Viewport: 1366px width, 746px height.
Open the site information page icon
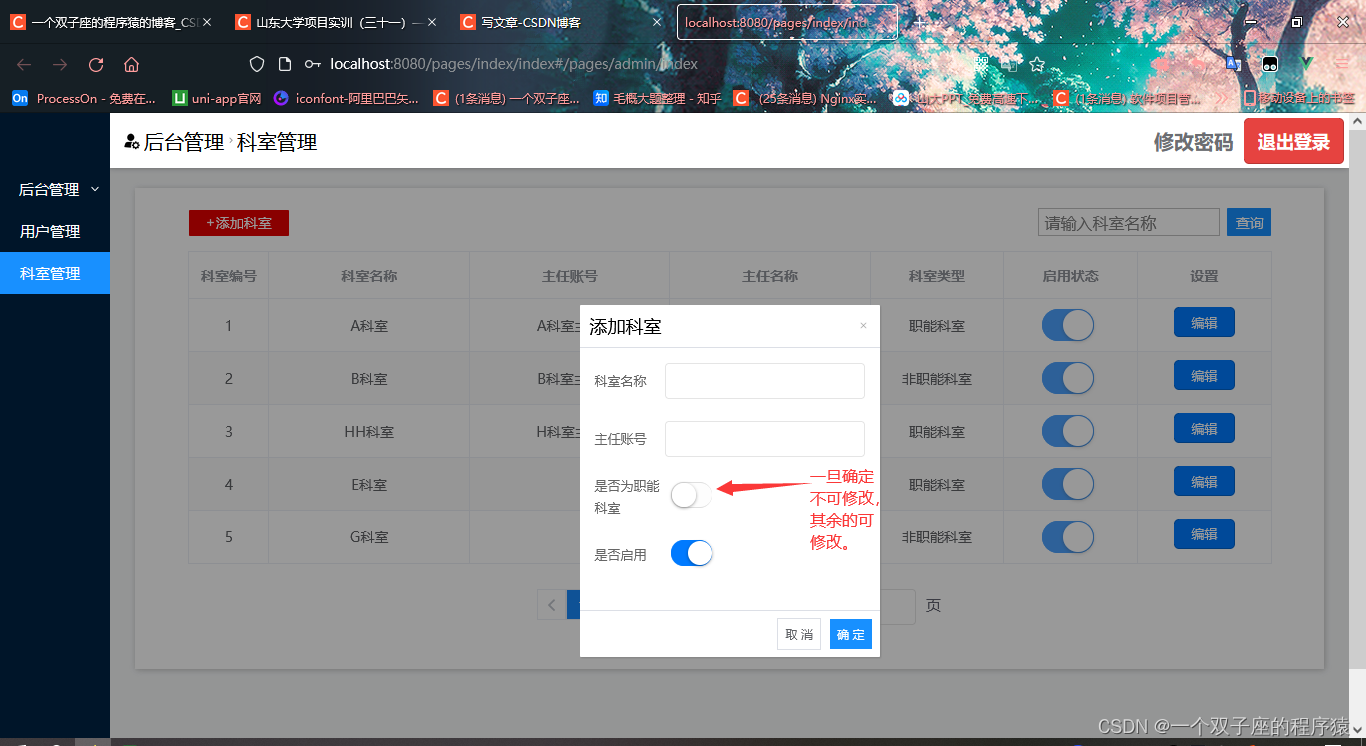point(285,64)
